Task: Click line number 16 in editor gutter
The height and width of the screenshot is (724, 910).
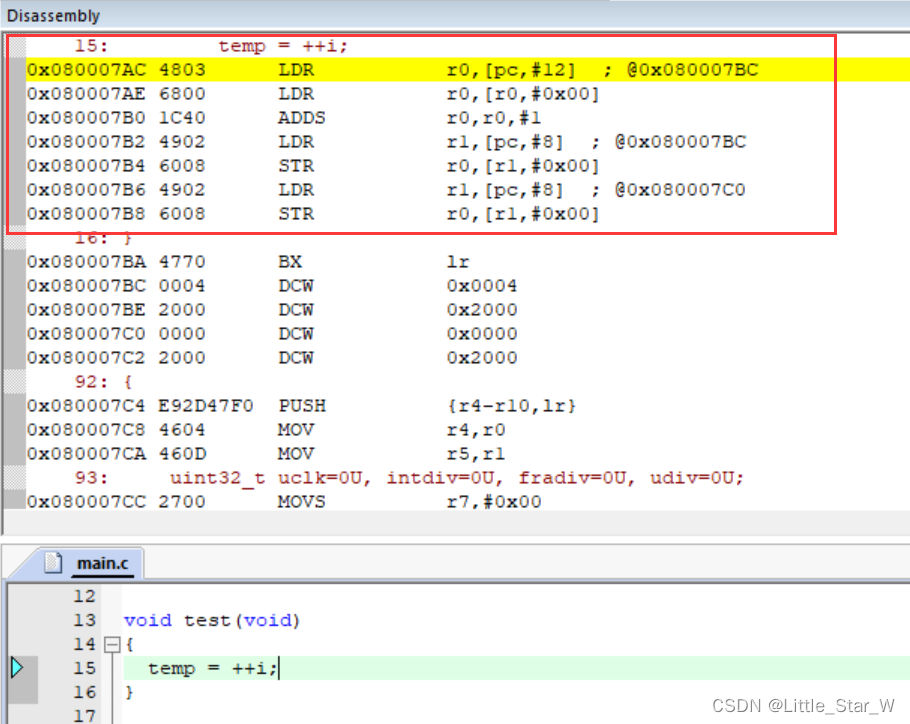Action: pos(84,692)
